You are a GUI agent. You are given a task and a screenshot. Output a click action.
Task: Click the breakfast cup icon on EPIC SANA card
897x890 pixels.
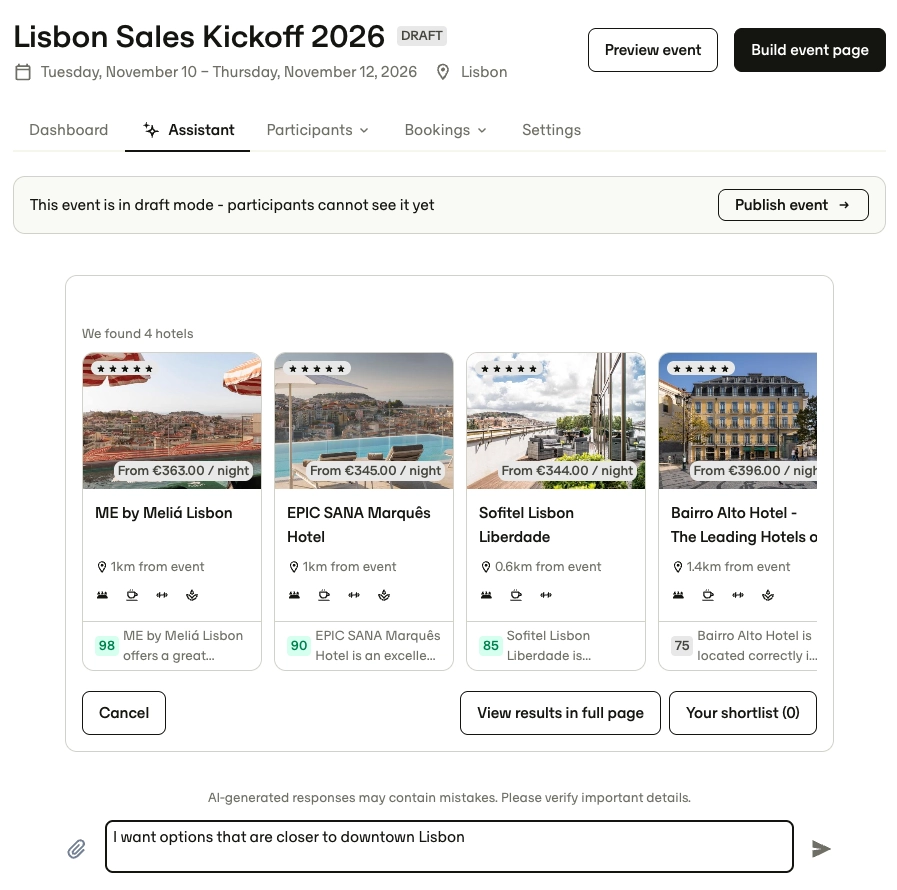click(x=324, y=595)
